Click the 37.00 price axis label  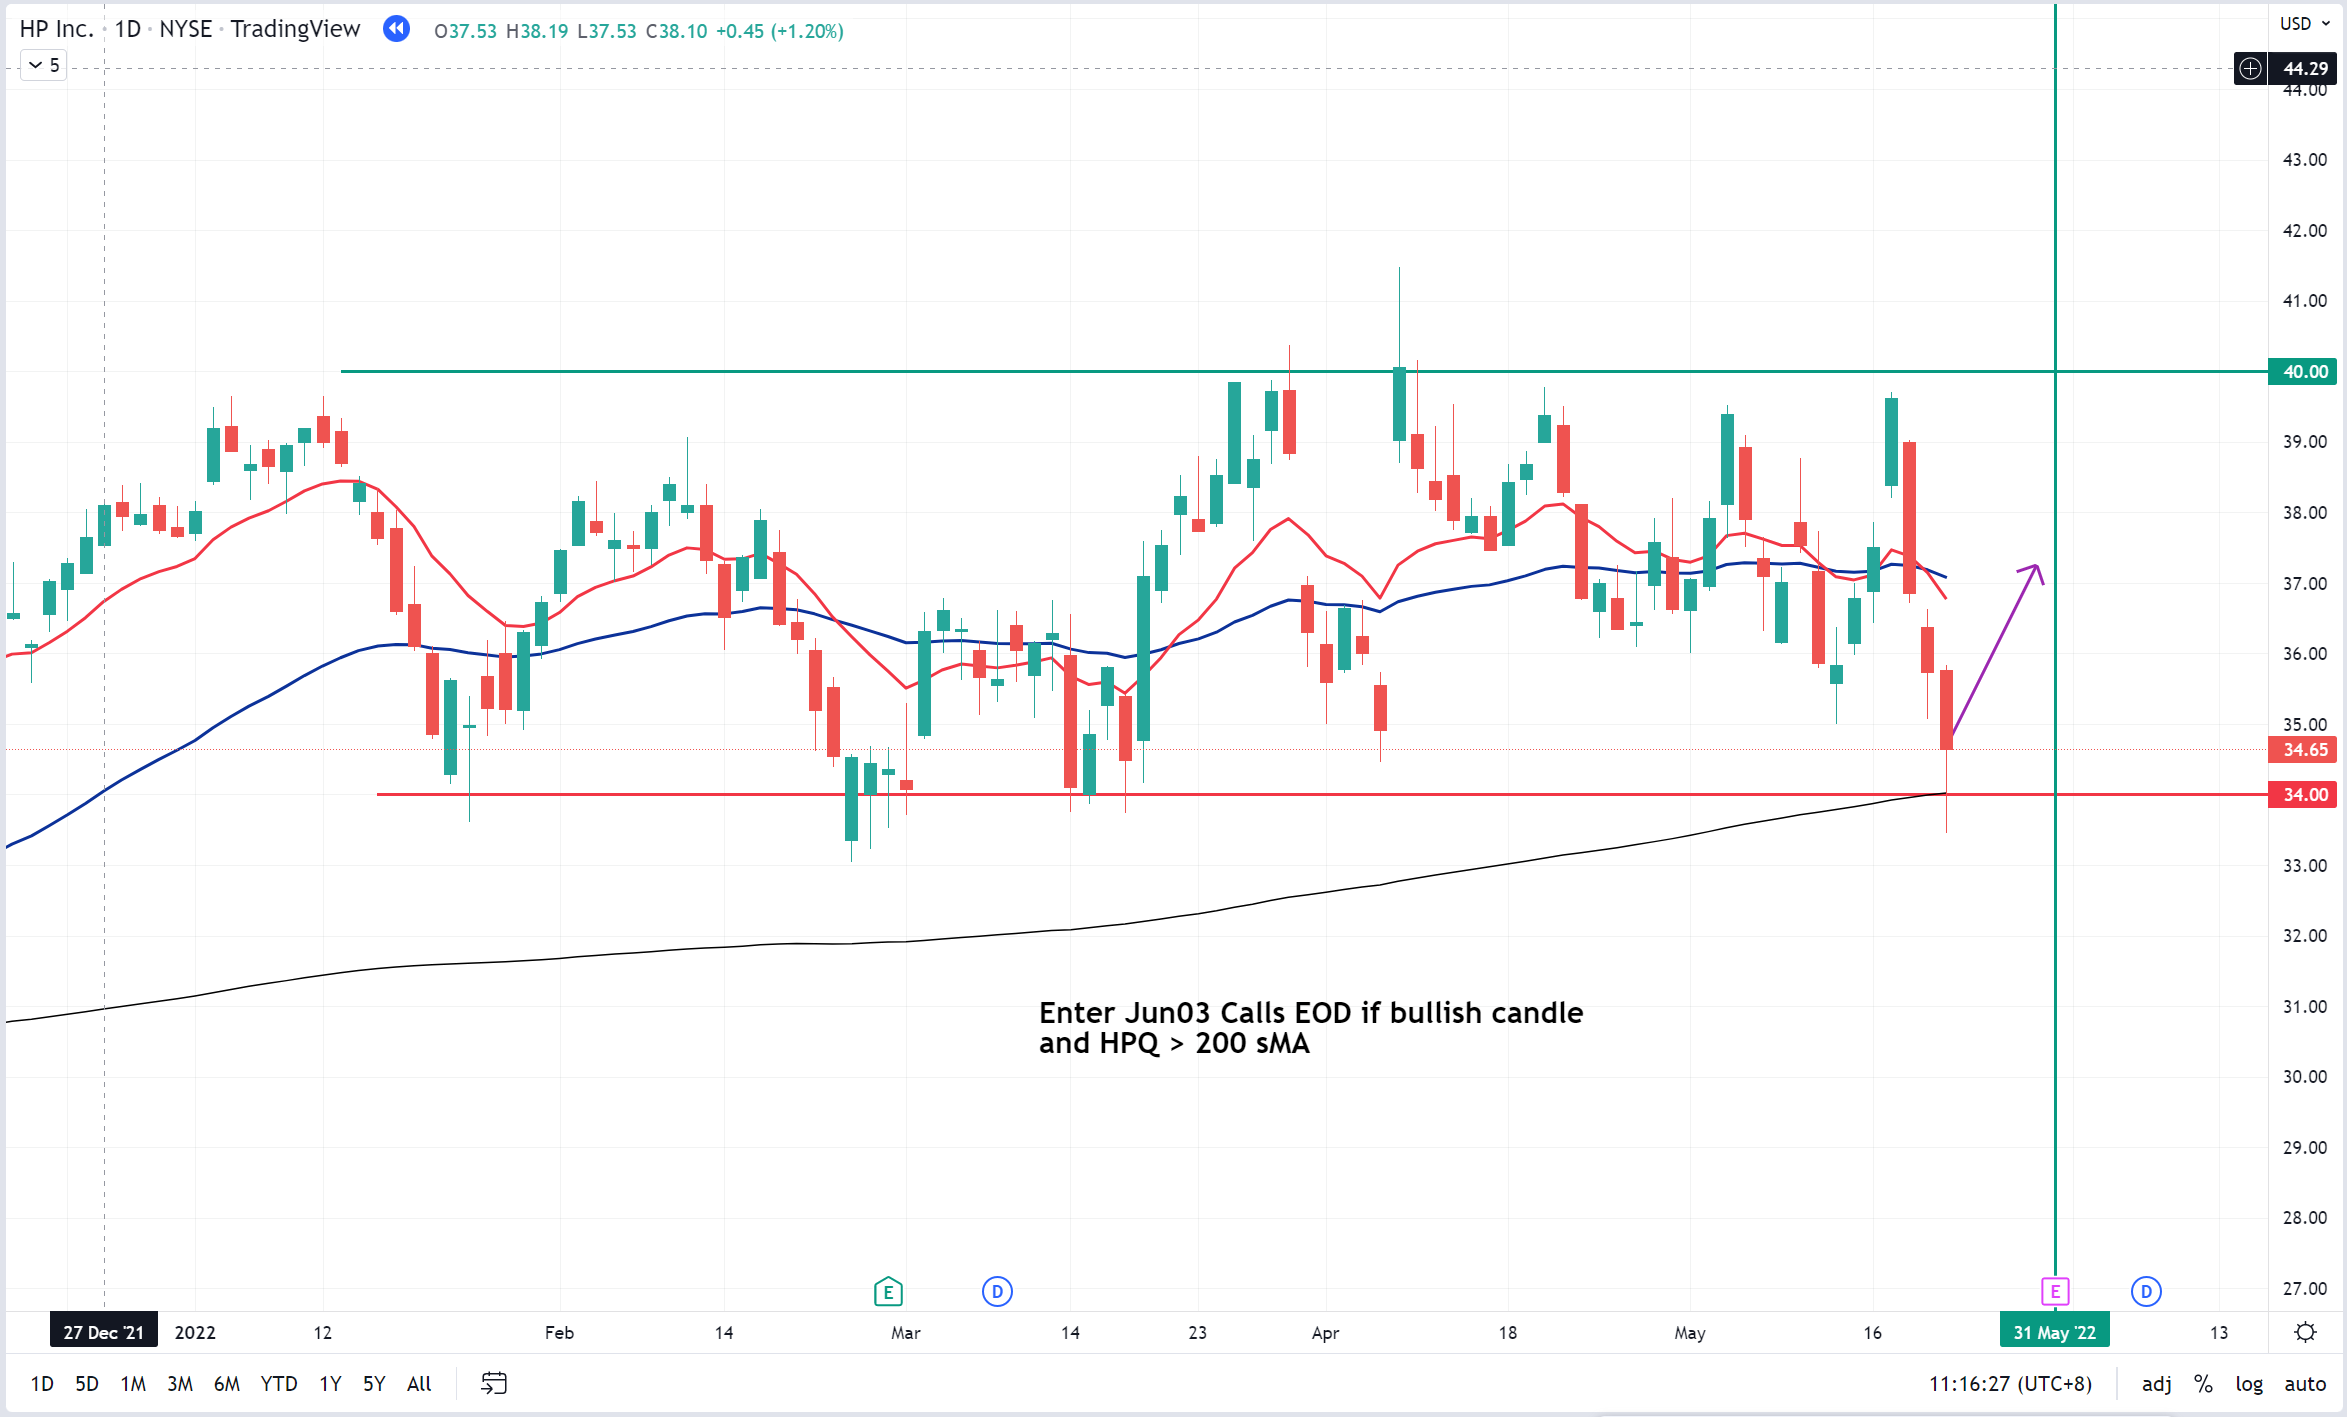[2304, 583]
